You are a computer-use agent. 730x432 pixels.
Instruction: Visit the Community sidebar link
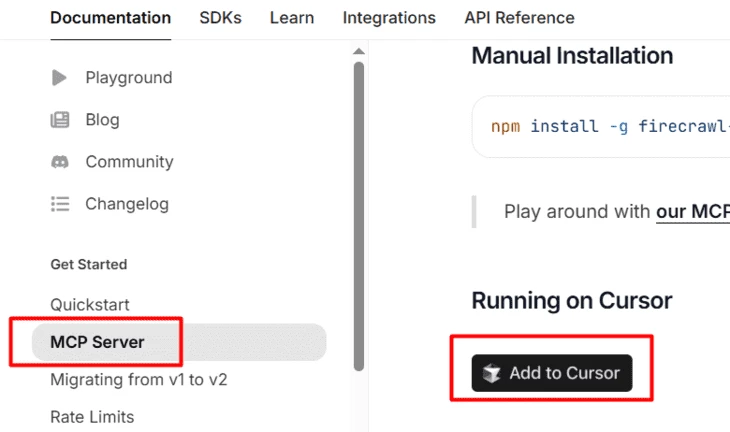point(129,162)
